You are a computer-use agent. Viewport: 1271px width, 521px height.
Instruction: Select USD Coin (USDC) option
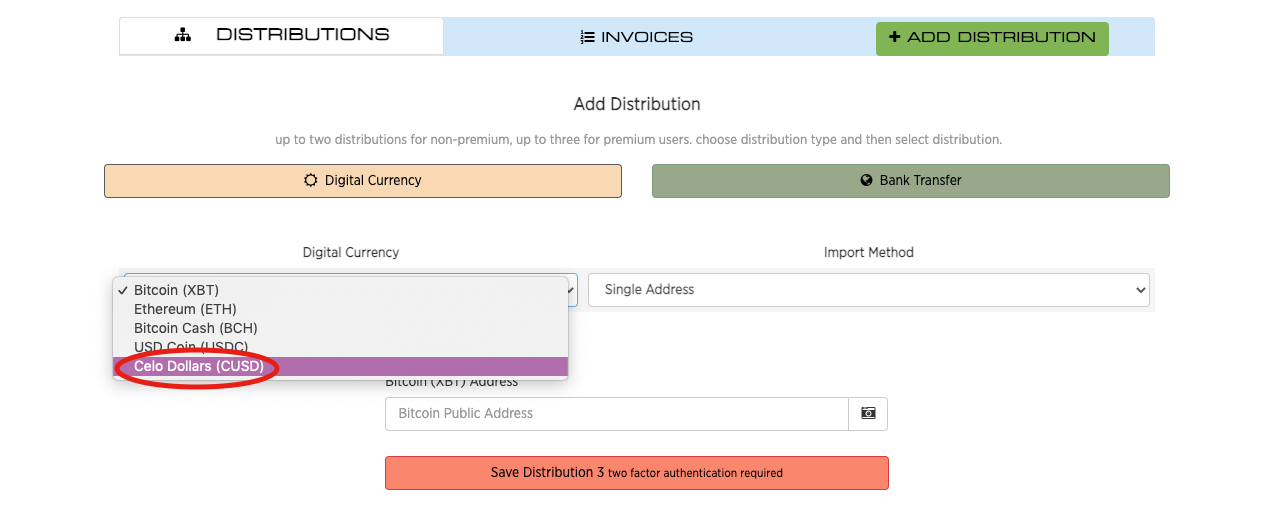[191, 347]
